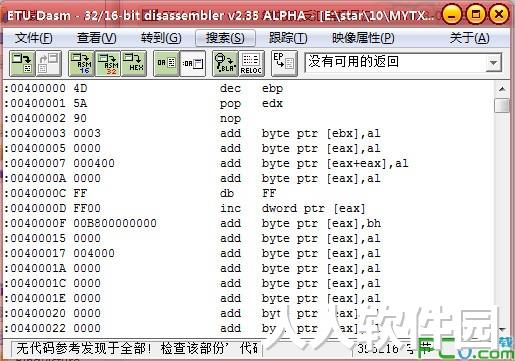Click the 没有可用的返回 combo box text

(353, 62)
